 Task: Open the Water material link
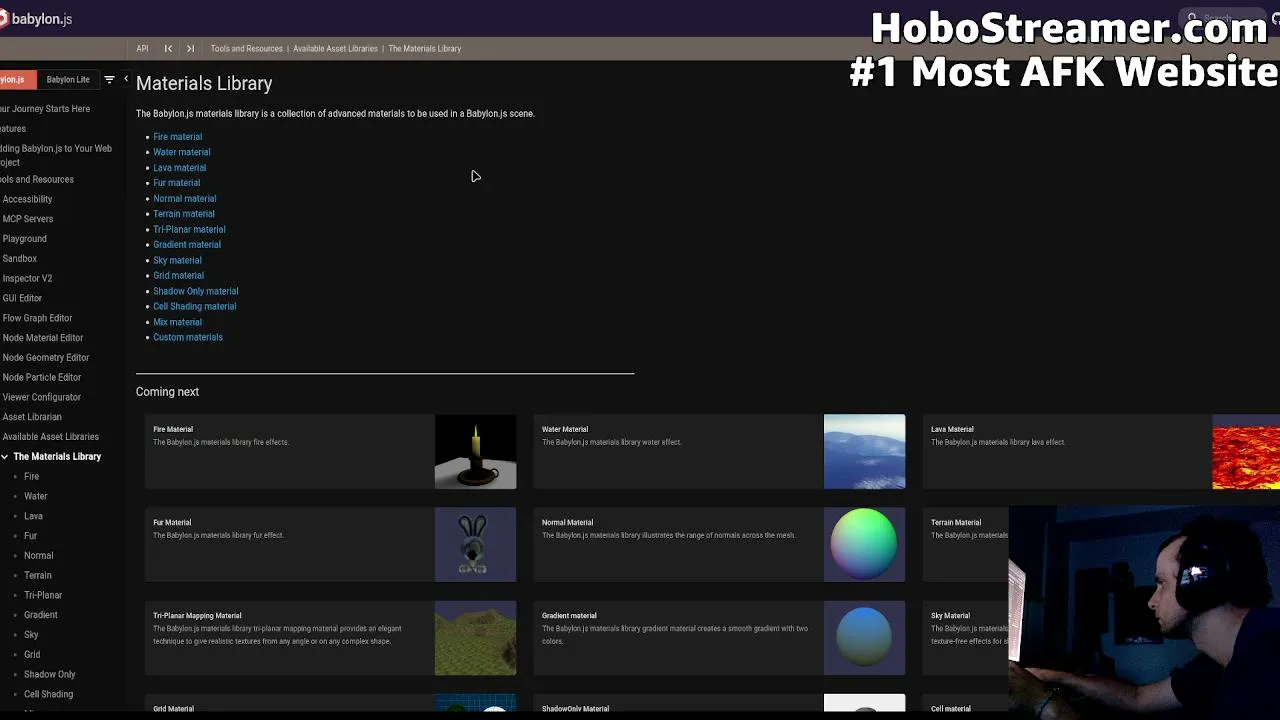point(181,152)
